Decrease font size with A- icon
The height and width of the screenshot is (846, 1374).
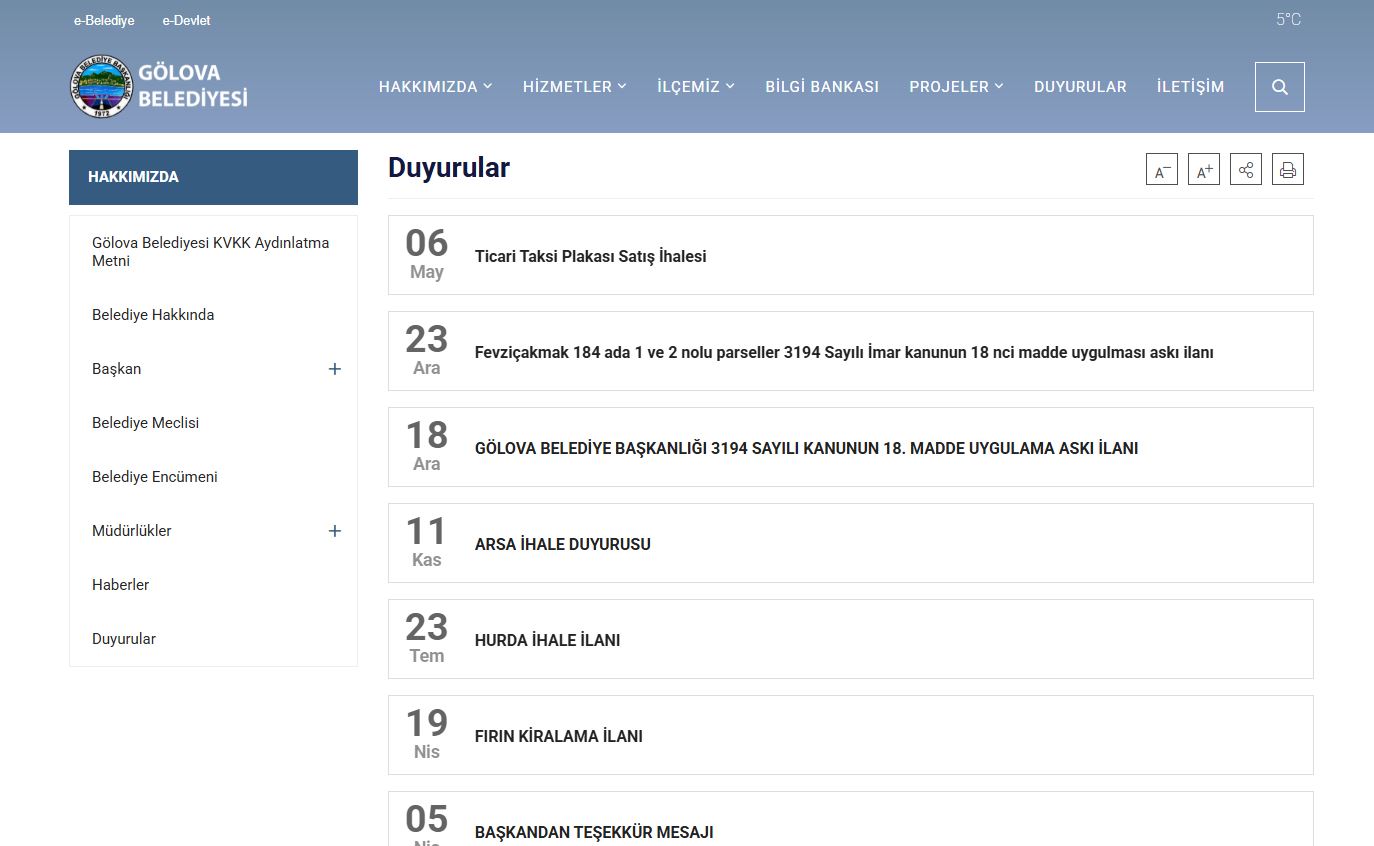click(x=1161, y=170)
